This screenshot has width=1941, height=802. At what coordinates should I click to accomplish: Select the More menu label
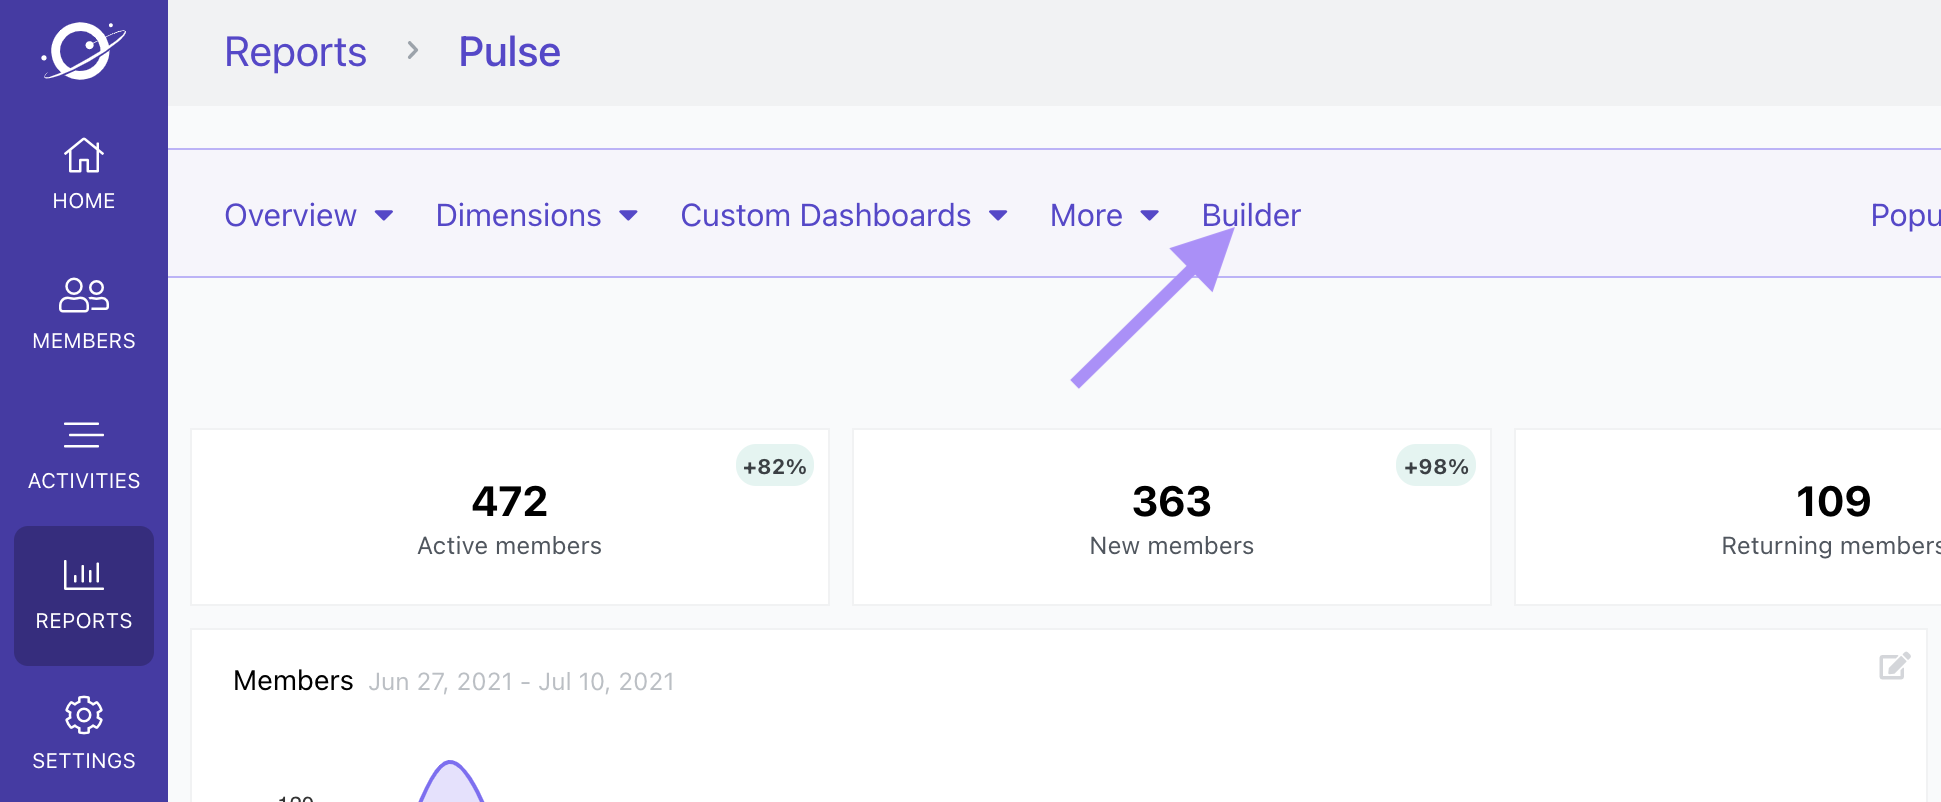pyautogui.click(x=1086, y=215)
